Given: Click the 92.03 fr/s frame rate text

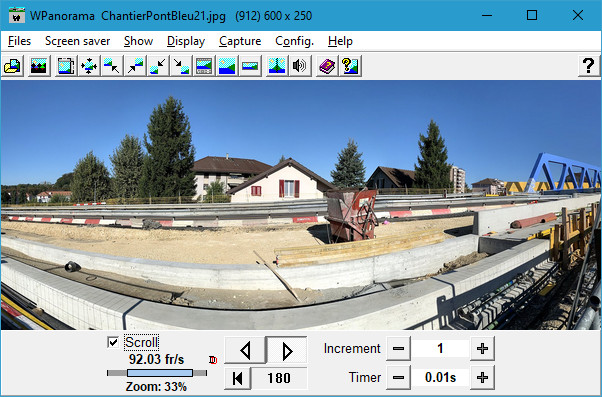Looking at the screenshot, I should pyautogui.click(x=156, y=360).
